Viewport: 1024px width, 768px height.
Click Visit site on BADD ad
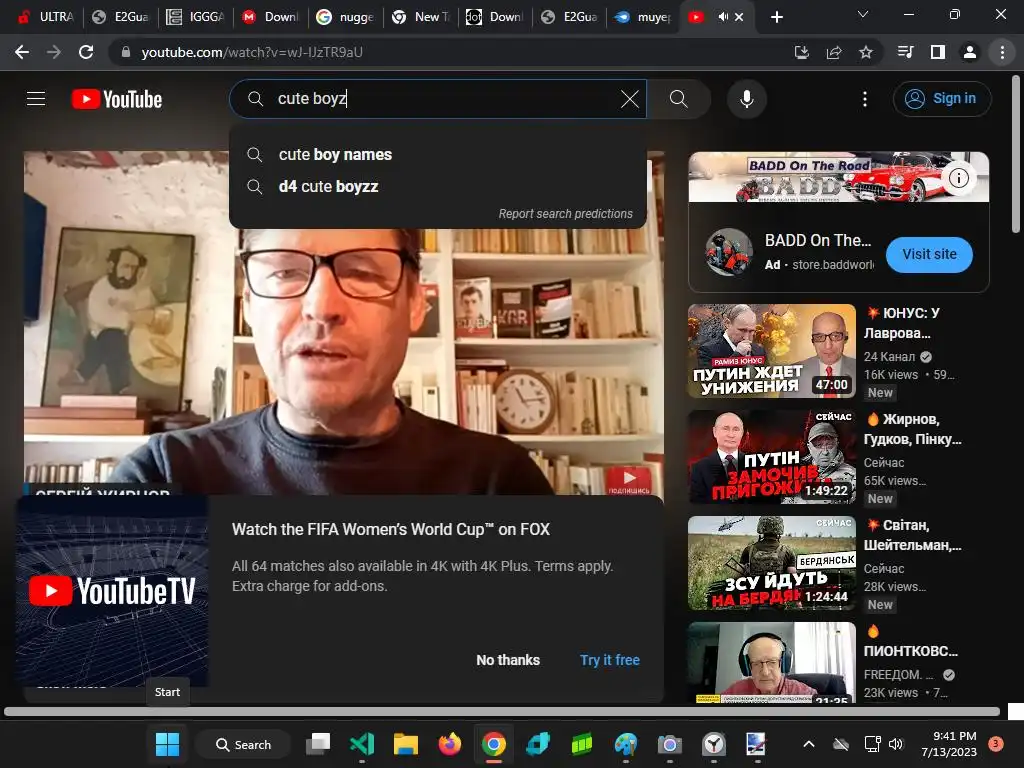pos(929,255)
